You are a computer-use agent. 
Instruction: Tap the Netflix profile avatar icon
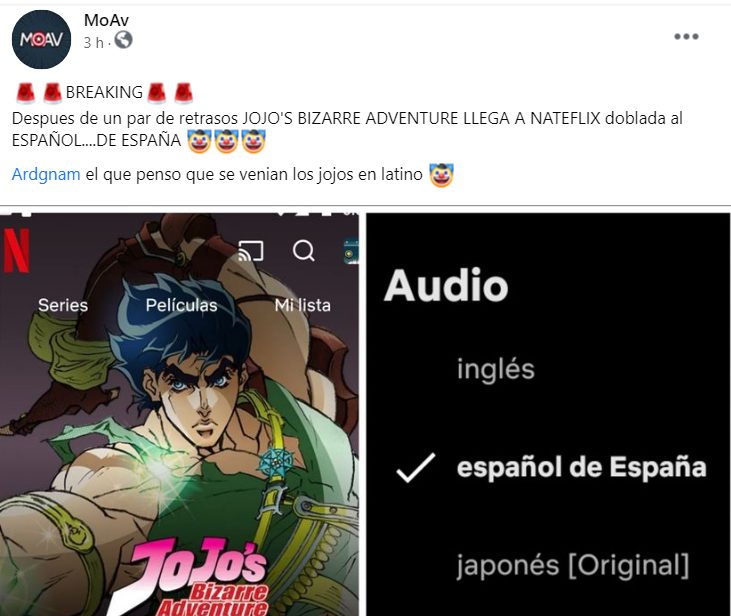pos(351,251)
